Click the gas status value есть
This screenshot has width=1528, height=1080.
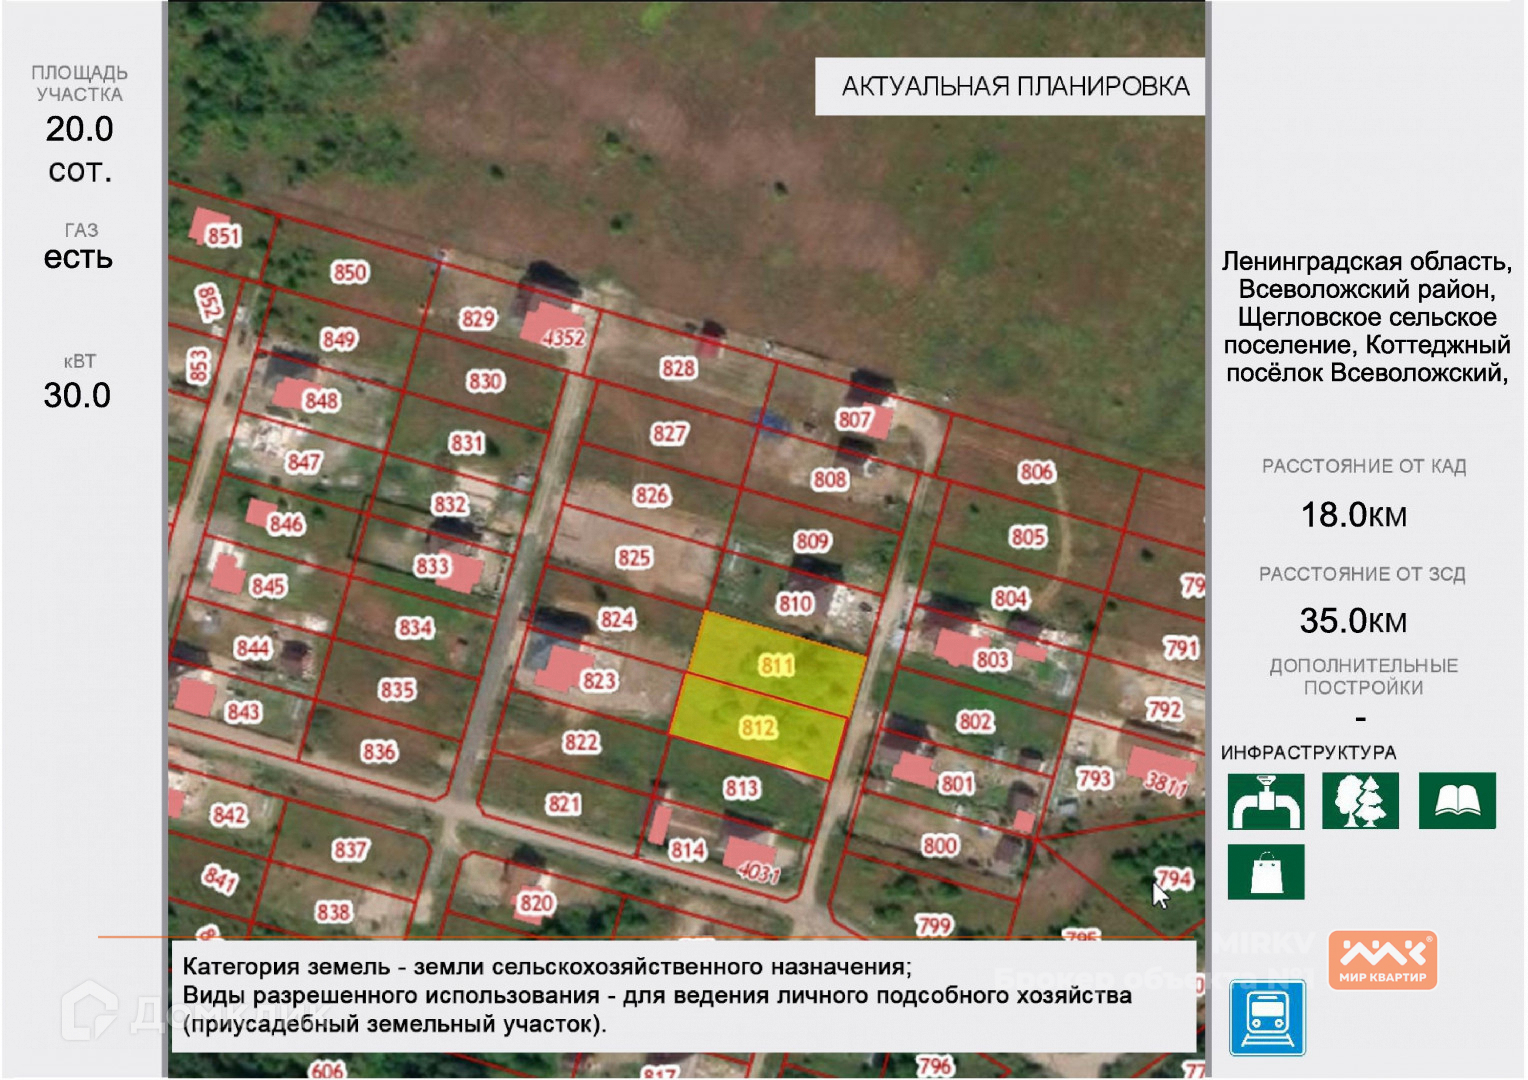(x=78, y=258)
